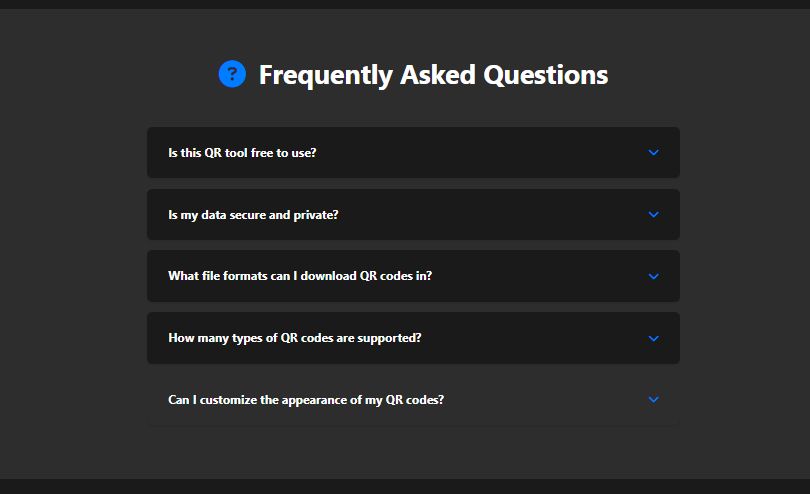Click the blue question mark icon
Screen dimensions: 810x494
(x=232, y=73)
